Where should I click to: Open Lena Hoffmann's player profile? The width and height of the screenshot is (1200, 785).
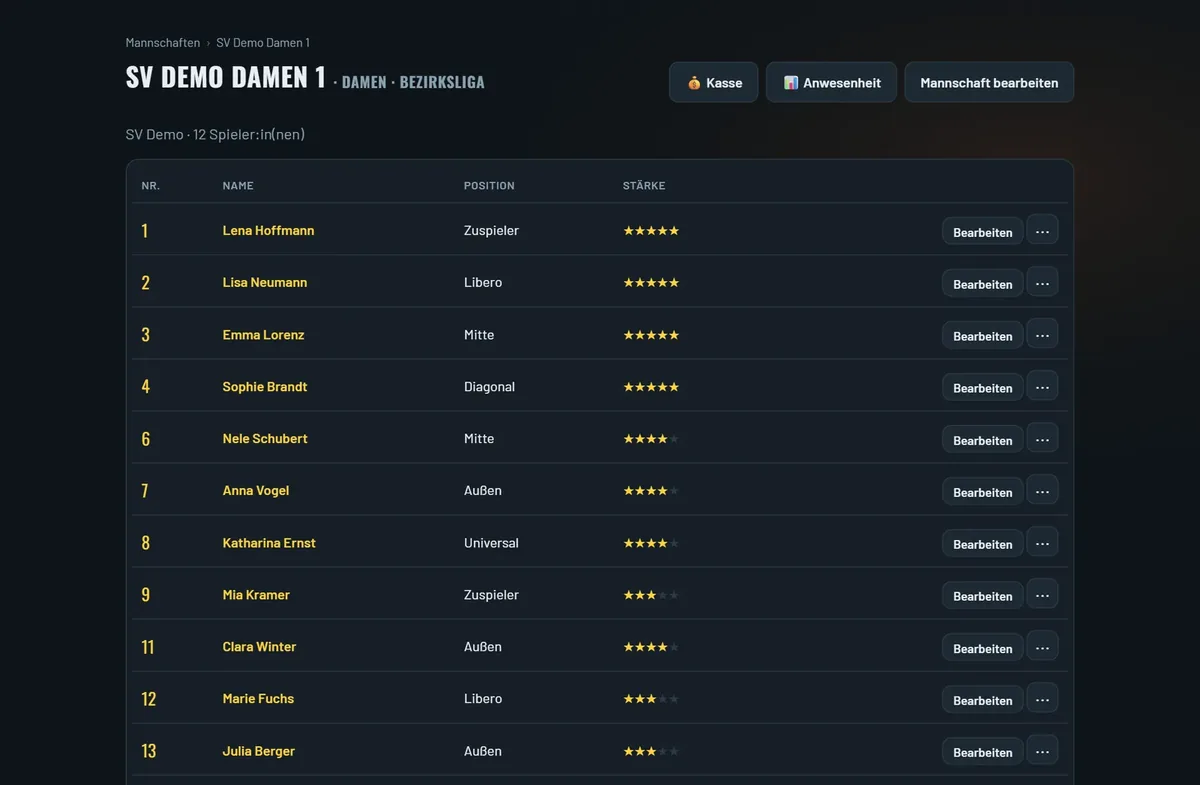pos(268,230)
